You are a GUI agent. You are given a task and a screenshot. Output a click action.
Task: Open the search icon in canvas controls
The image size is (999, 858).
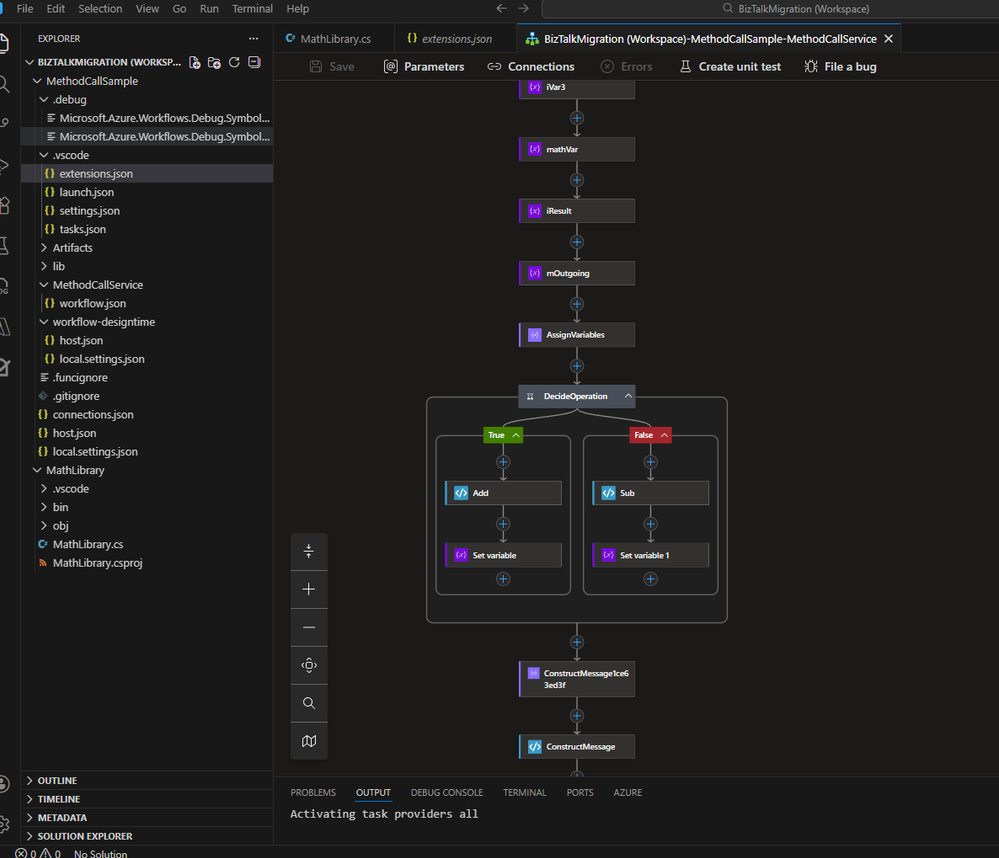(x=309, y=703)
